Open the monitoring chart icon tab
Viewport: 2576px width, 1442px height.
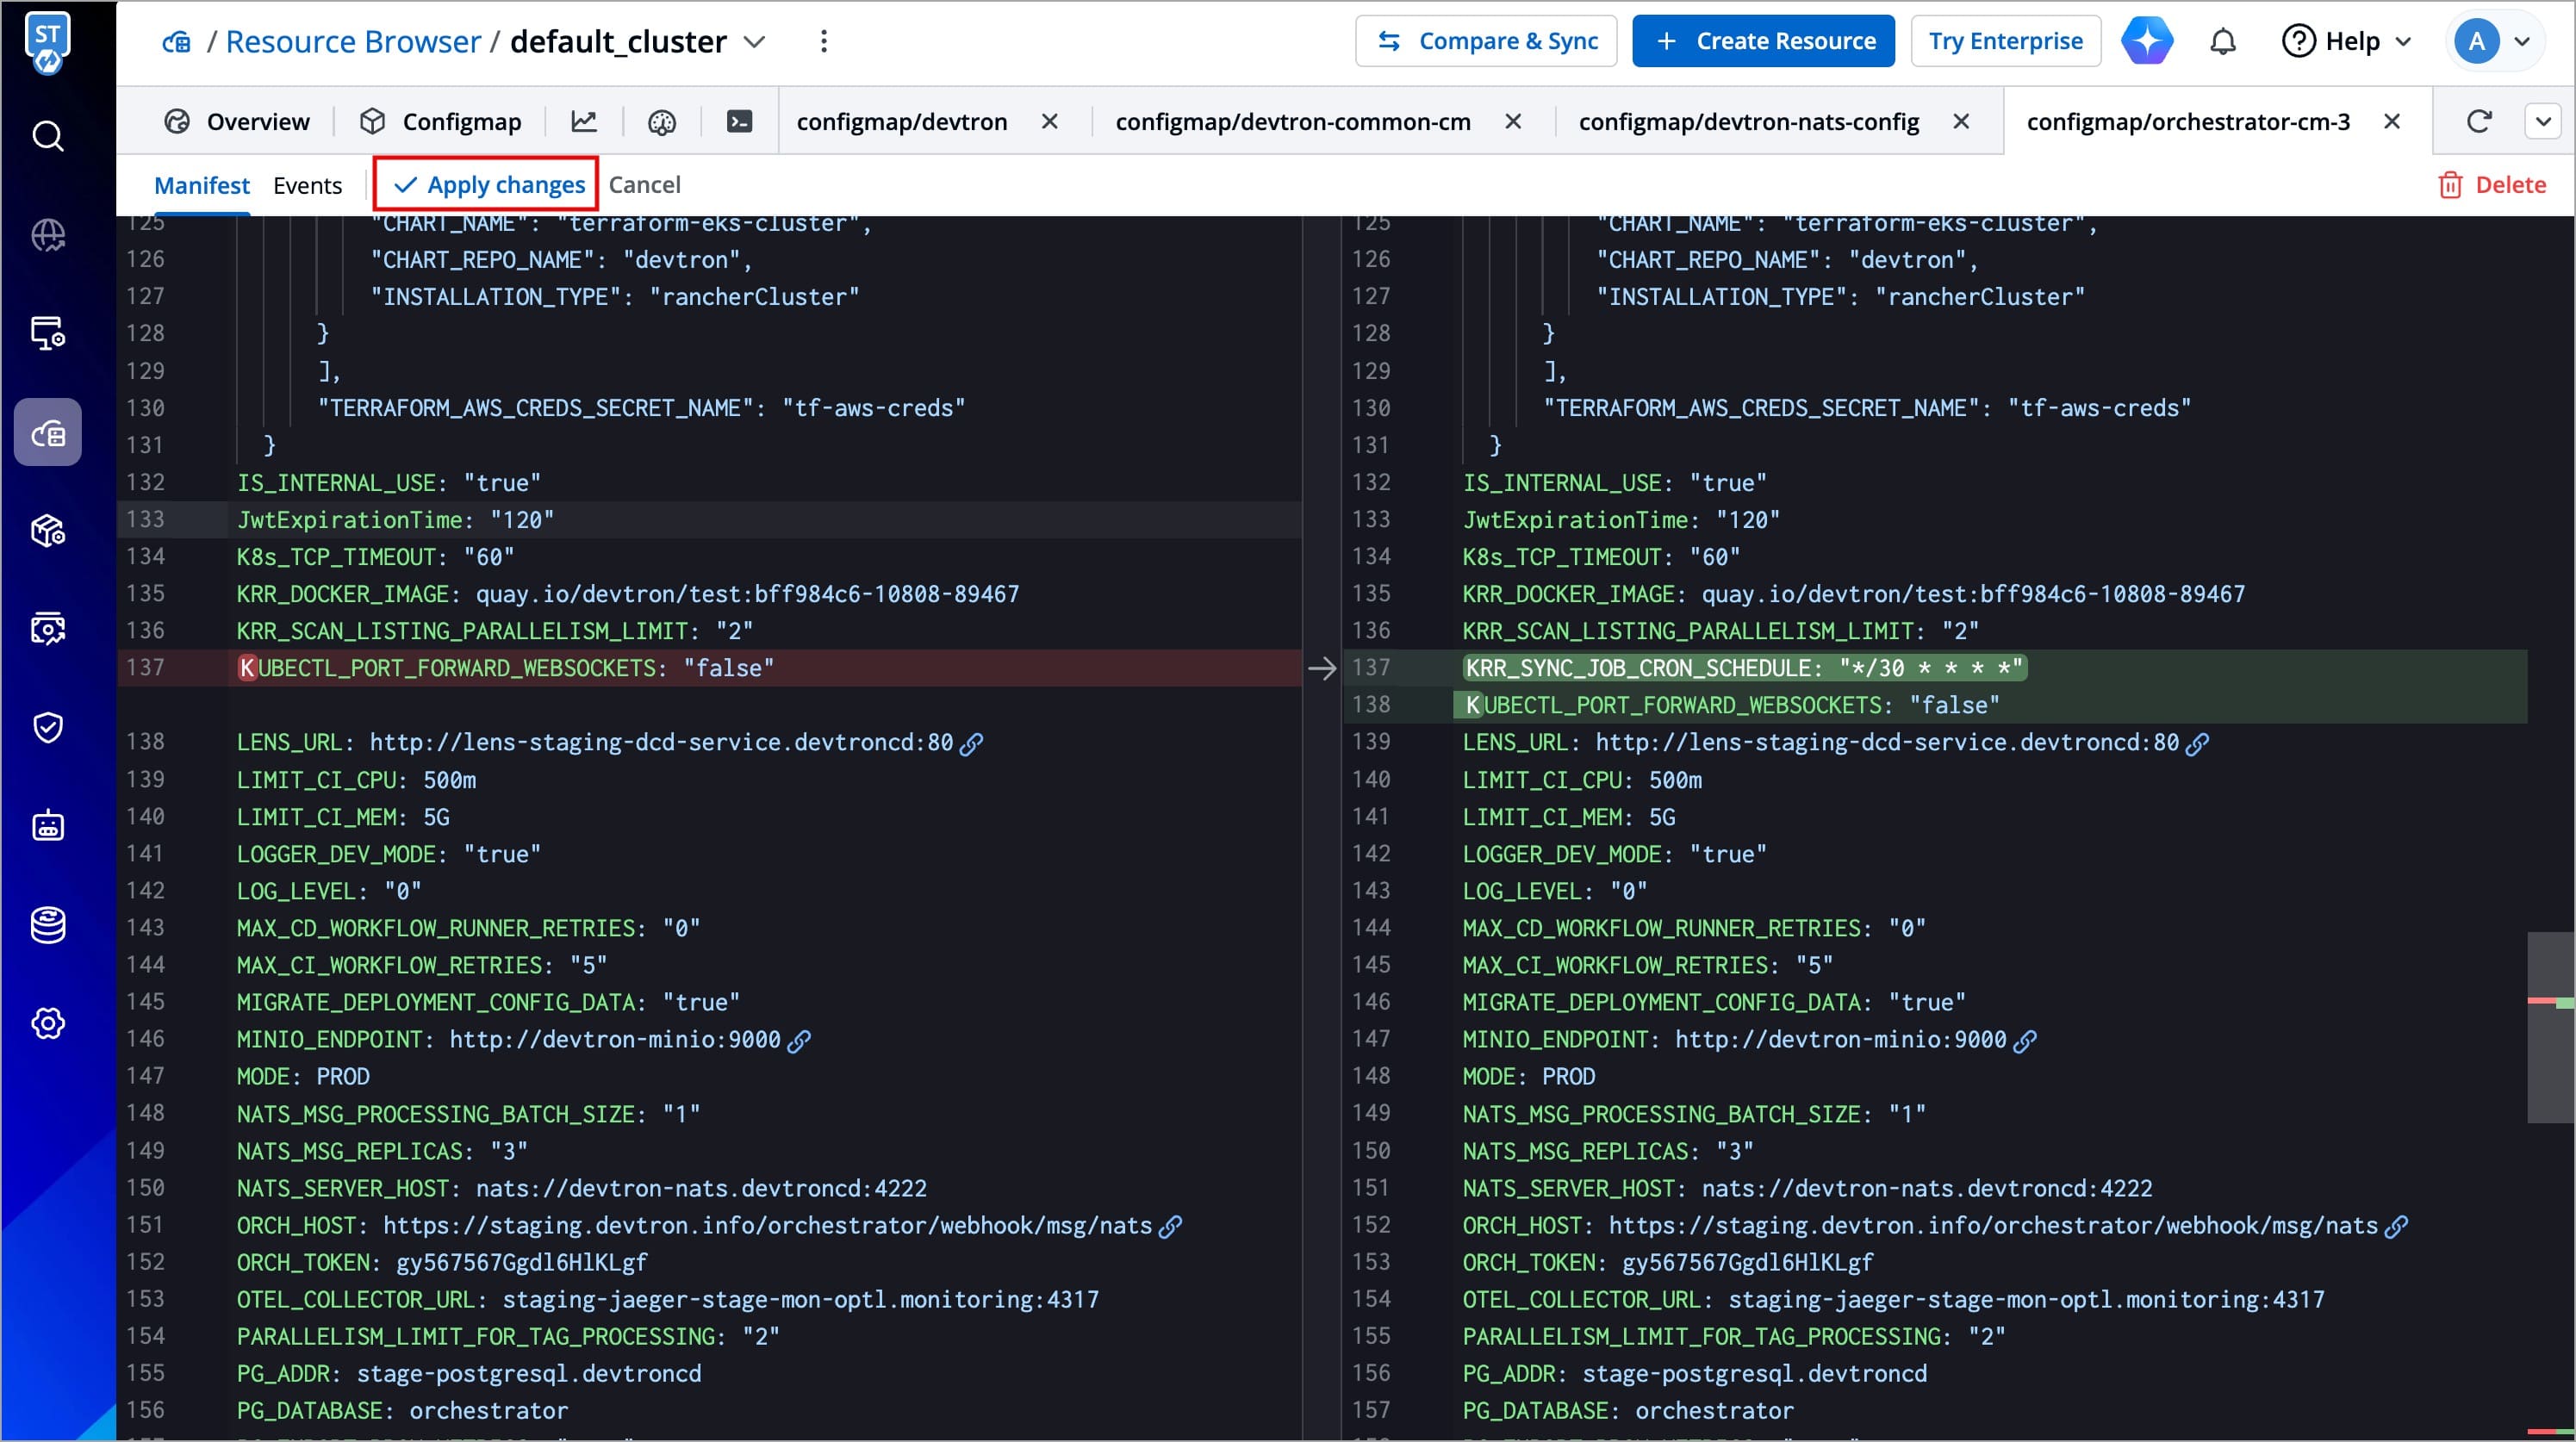(x=584, y=122)
